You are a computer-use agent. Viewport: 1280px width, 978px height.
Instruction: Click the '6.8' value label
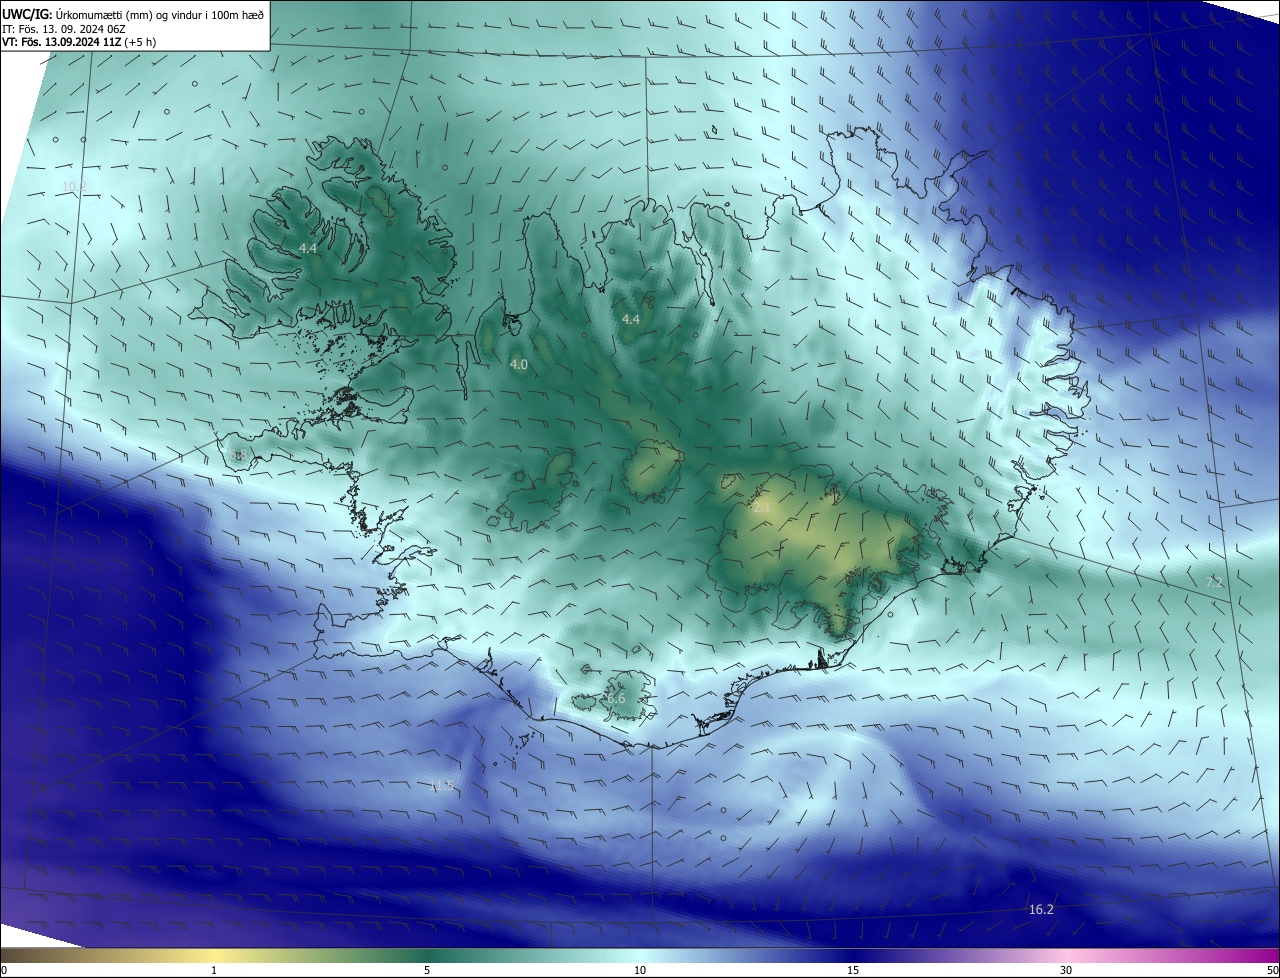pos(238,456)
